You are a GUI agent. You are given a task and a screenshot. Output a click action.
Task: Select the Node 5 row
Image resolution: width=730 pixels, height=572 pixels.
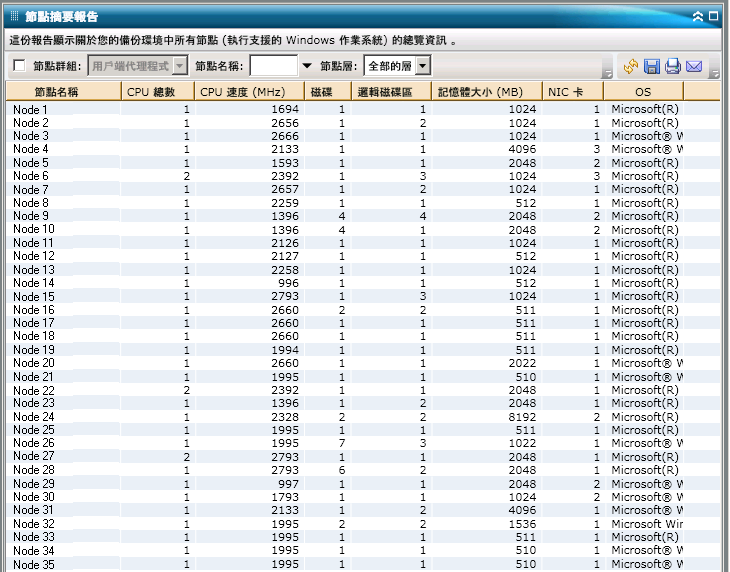[363, 163]
